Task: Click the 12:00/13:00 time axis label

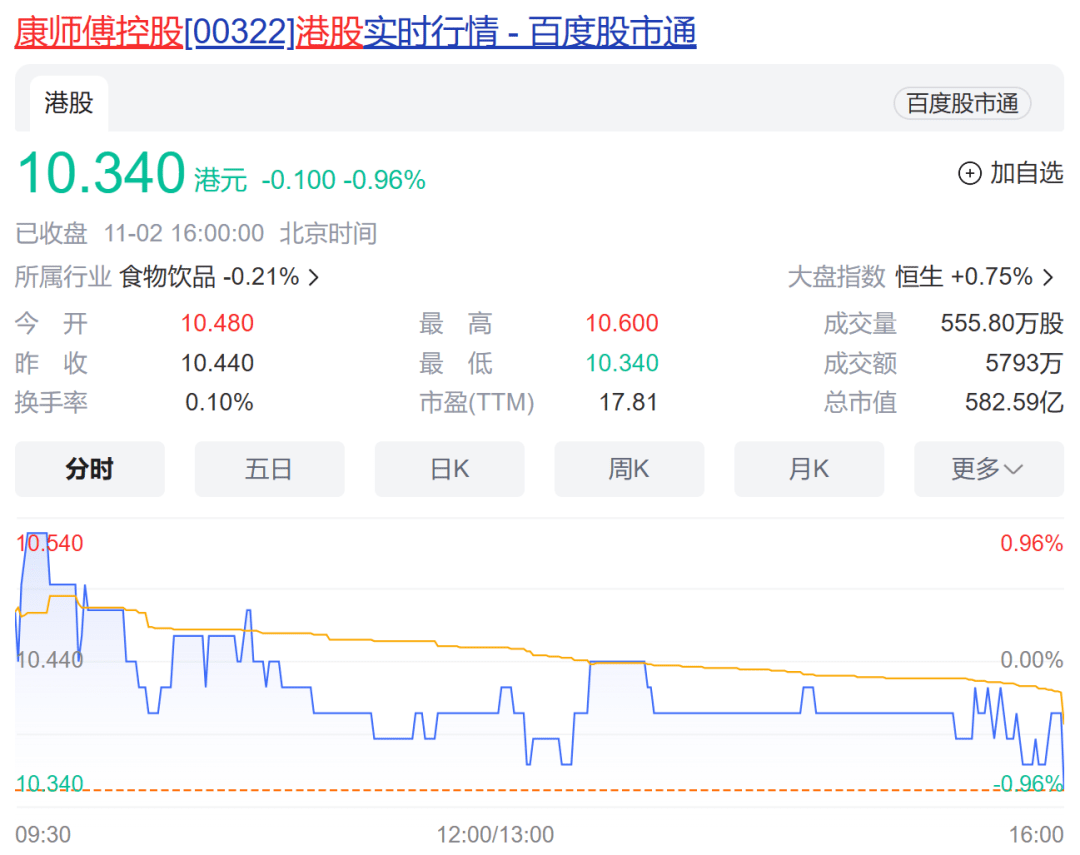Action: pyautogui.click(x=495, y=834)
